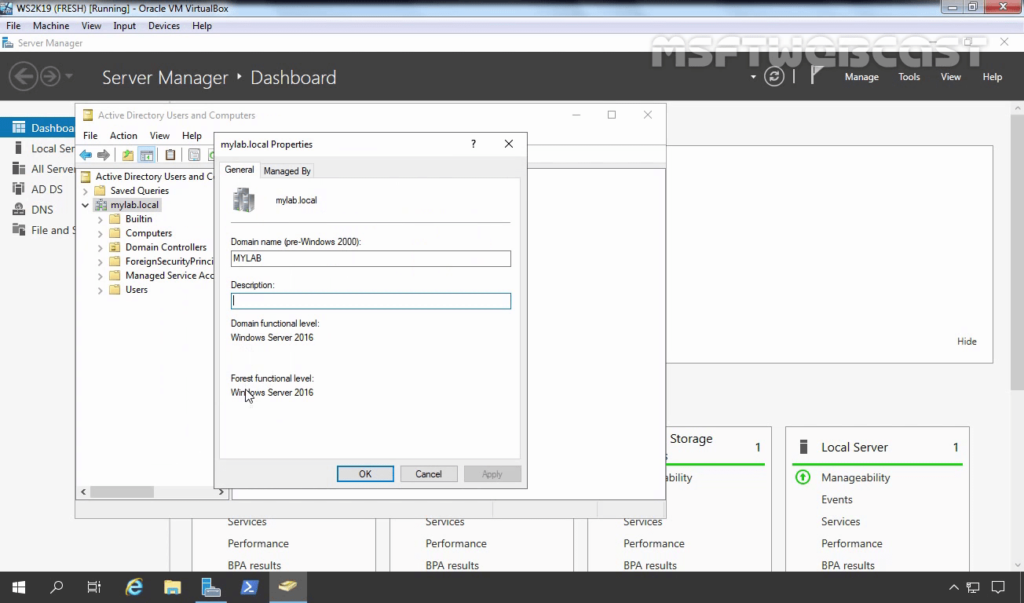Open BPA results under Local Server
The image size is (1024, 603).
[848, 565]
